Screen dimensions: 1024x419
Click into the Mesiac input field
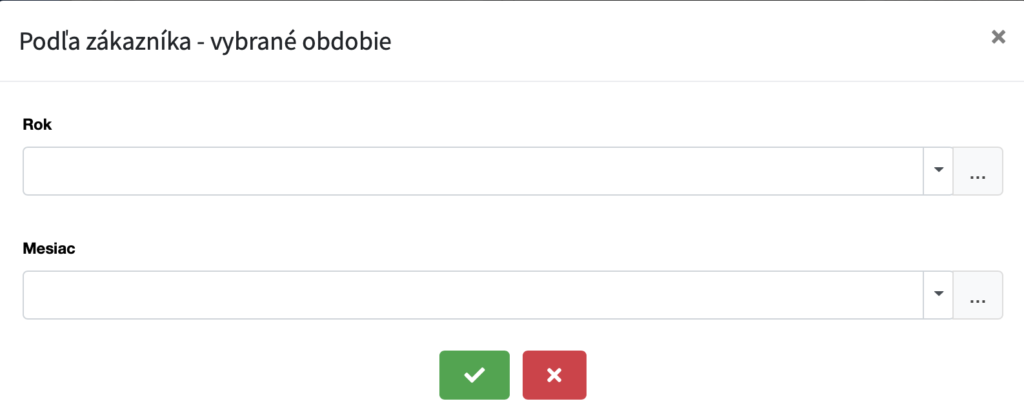click(472, 295)
